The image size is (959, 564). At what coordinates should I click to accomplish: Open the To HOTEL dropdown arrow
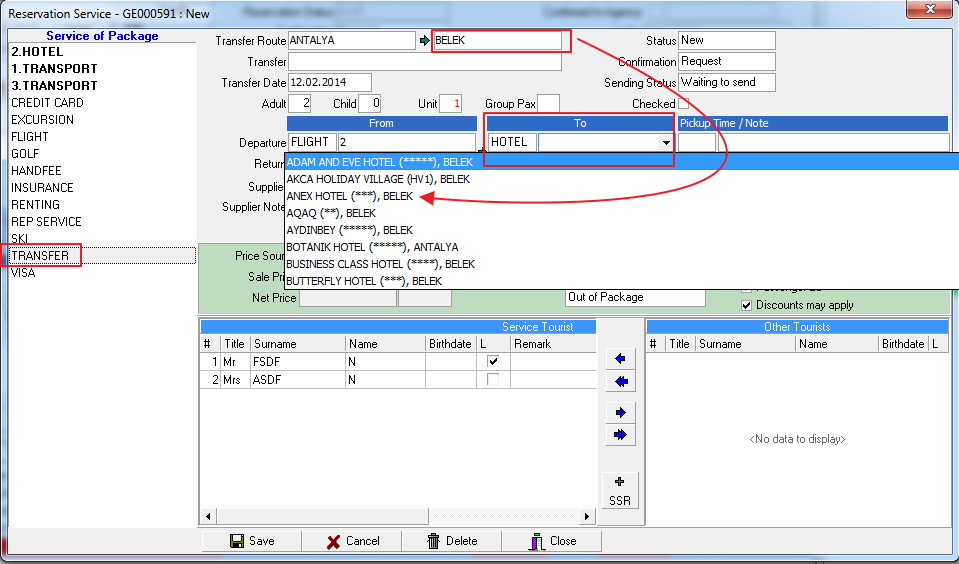coord(666,143)
